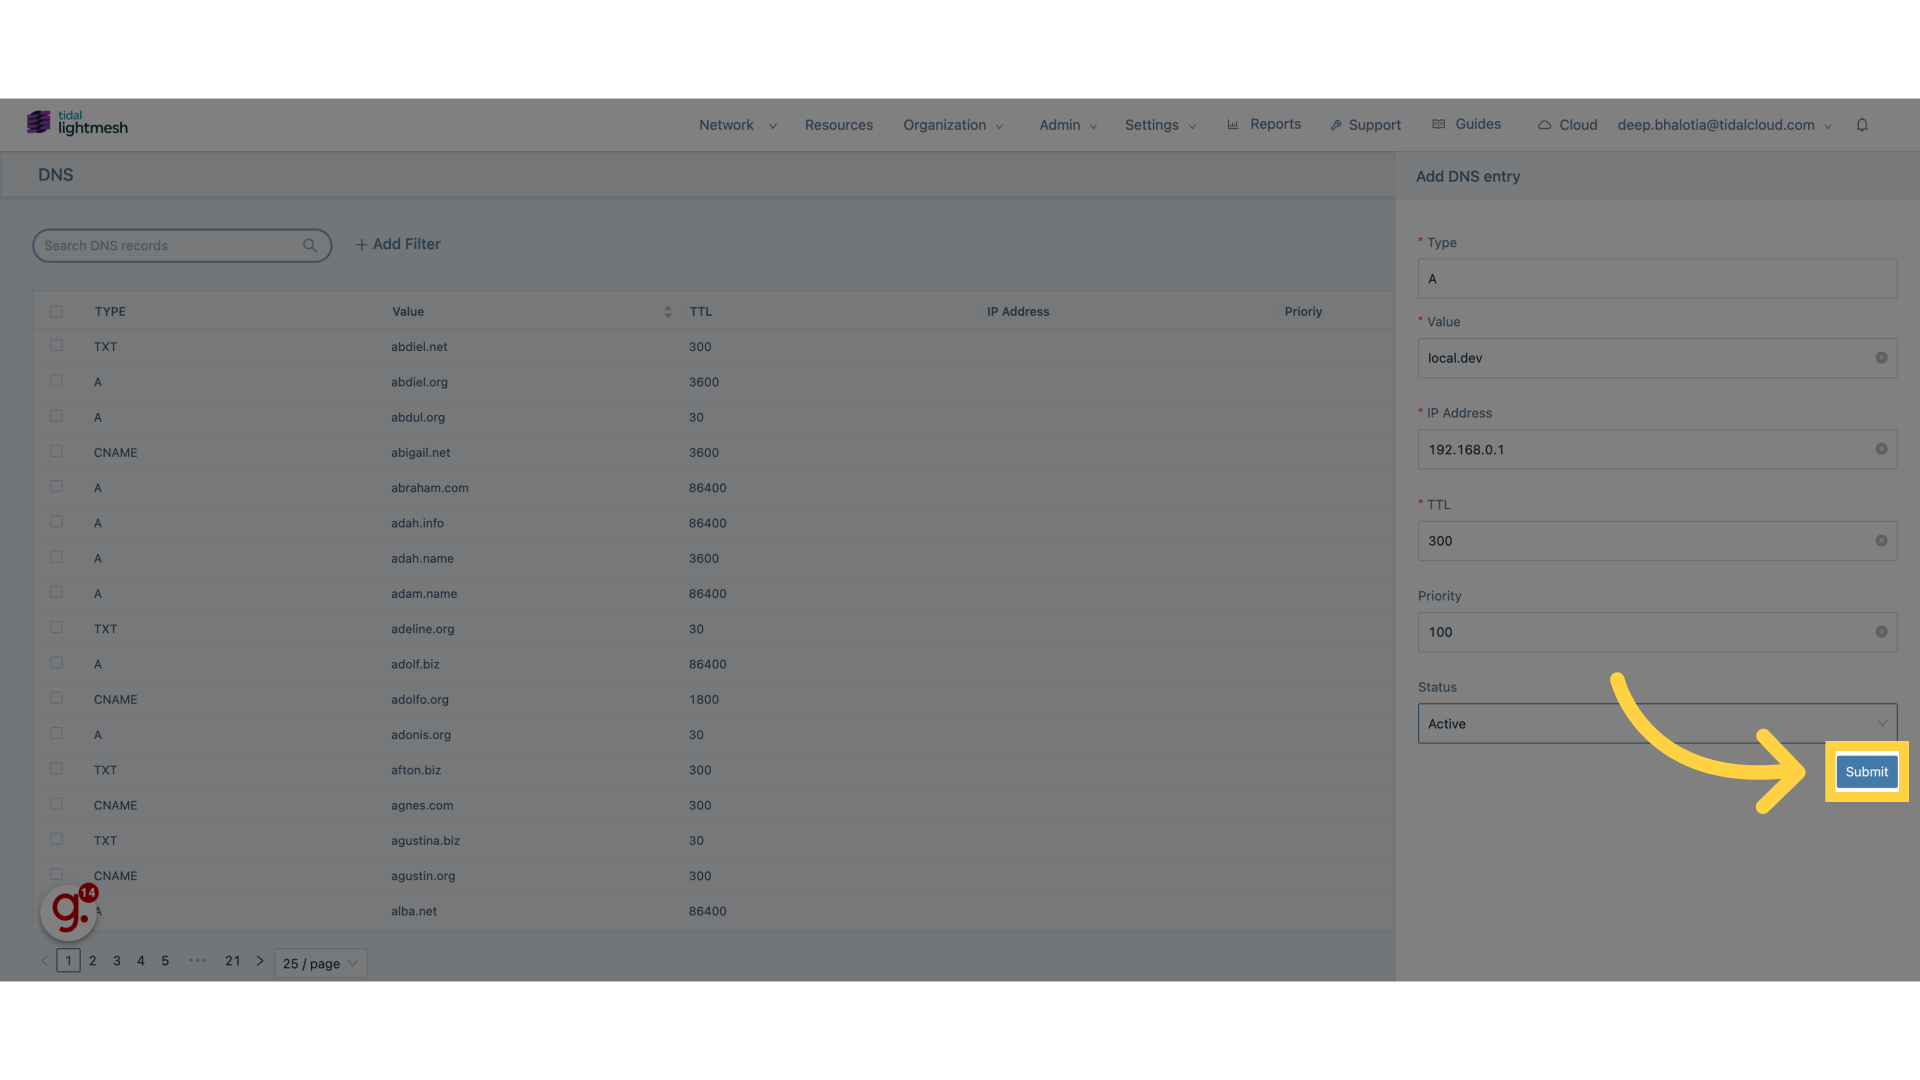The width and height of the screenshot is (1920, 1080).
Task: Click the Add Filter button
Action: tap(398, 244)
